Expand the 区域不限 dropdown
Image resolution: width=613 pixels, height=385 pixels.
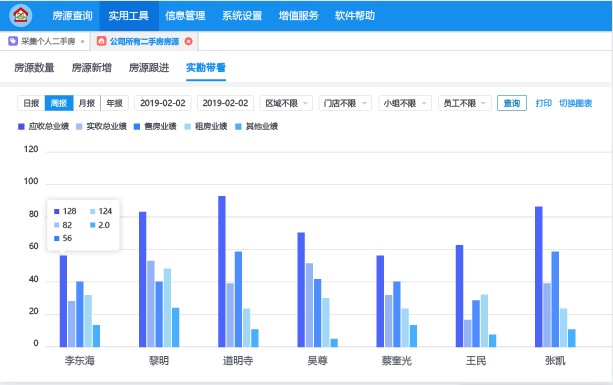(x=286, y=103)
